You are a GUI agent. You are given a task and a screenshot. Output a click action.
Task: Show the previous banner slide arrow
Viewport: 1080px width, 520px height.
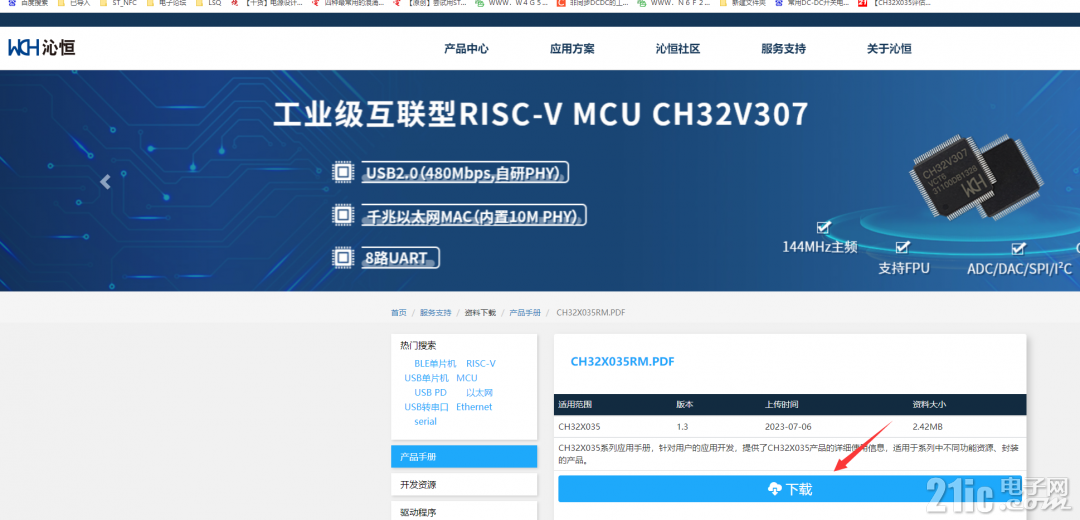[105, 182]
